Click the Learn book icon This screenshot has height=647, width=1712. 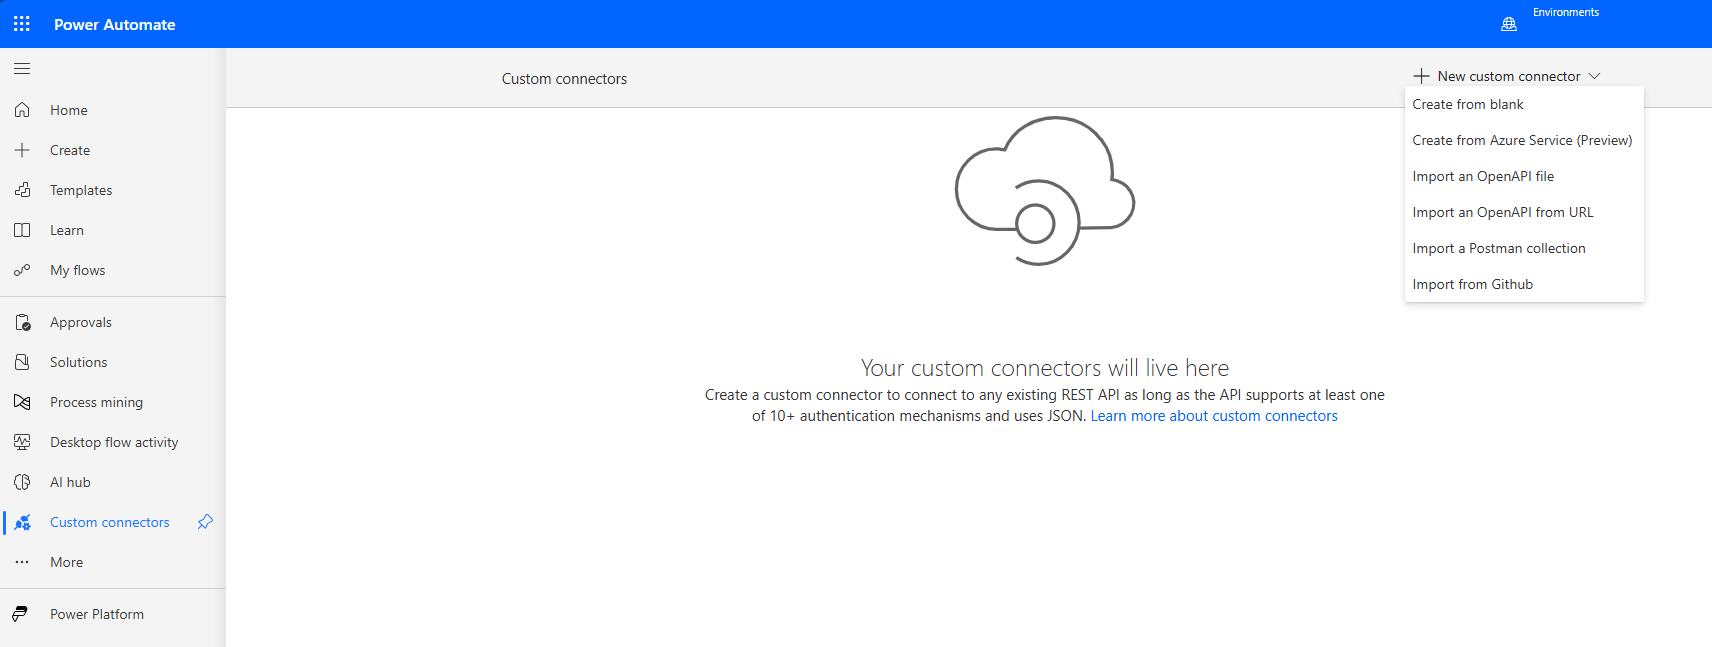22,230
